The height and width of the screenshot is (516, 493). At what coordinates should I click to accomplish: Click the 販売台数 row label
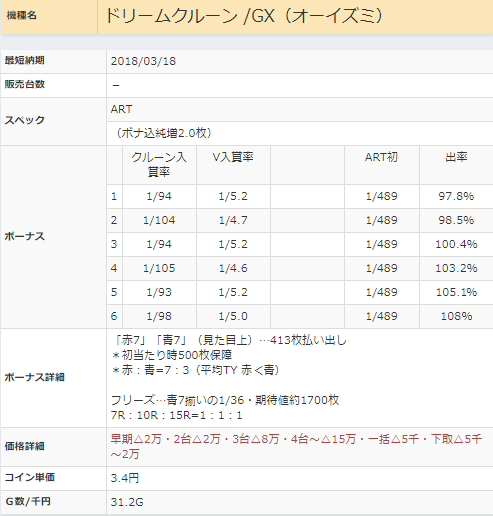pyautogui.click(x=25, y=84)
